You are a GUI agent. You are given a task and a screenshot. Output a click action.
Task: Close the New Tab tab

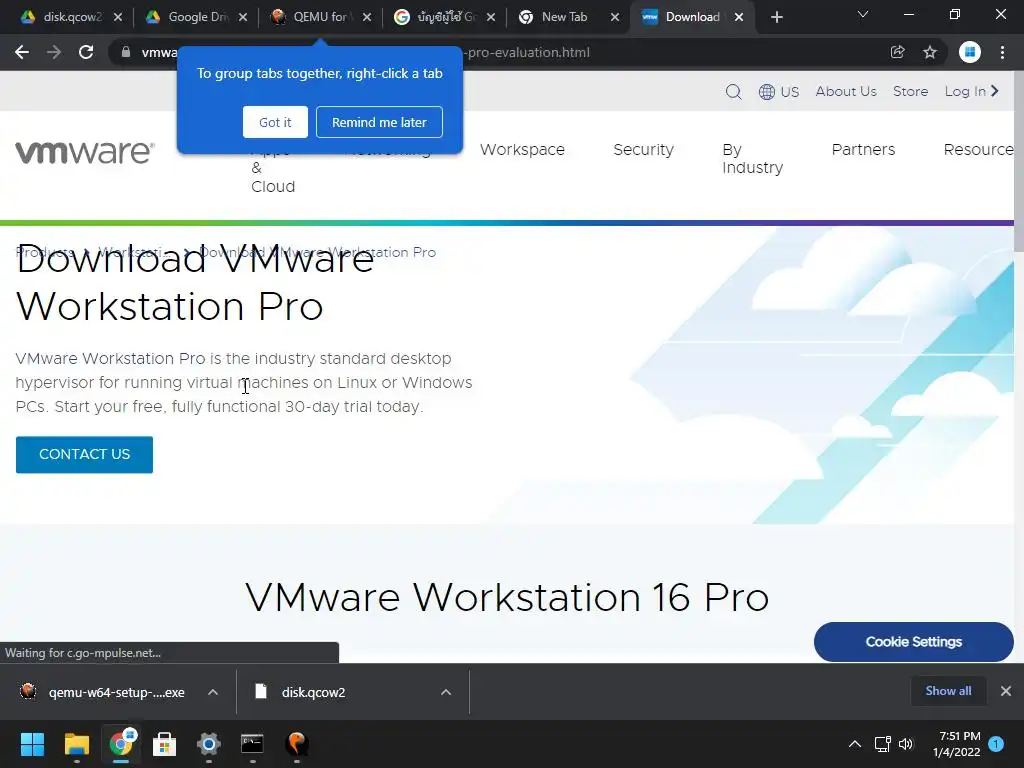[x=615, y=17]
